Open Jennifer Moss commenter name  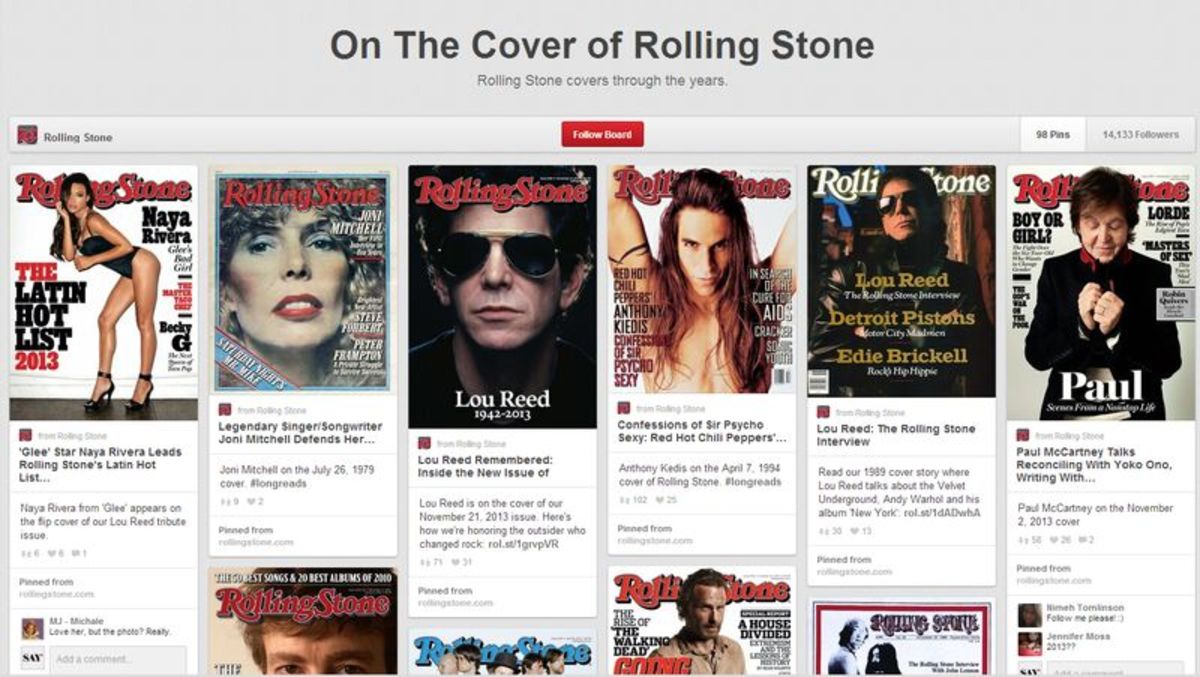[1078, 637]
